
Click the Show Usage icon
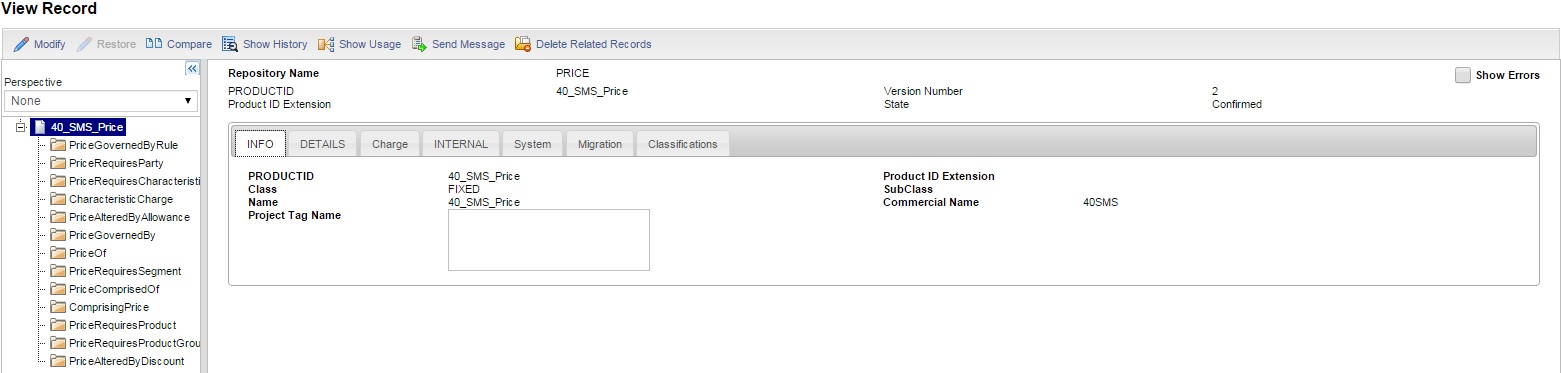tap(326, 44)
